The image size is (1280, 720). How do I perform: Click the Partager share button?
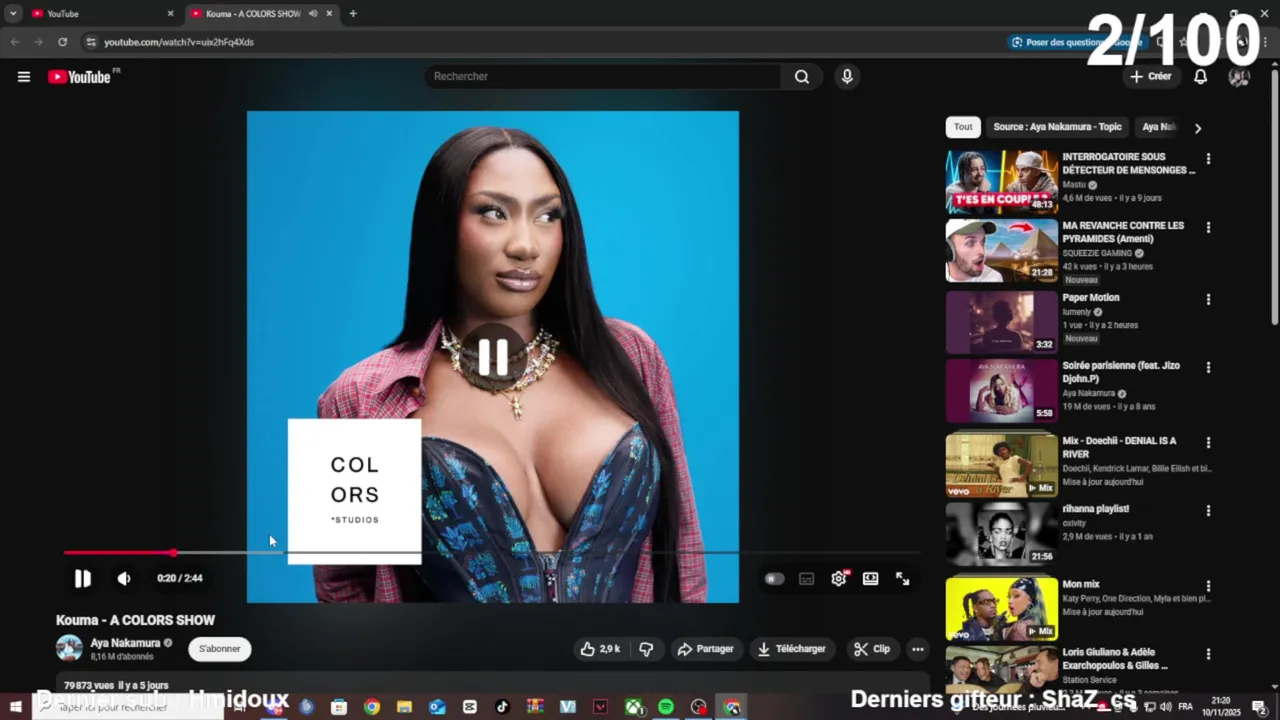(705, 649)
